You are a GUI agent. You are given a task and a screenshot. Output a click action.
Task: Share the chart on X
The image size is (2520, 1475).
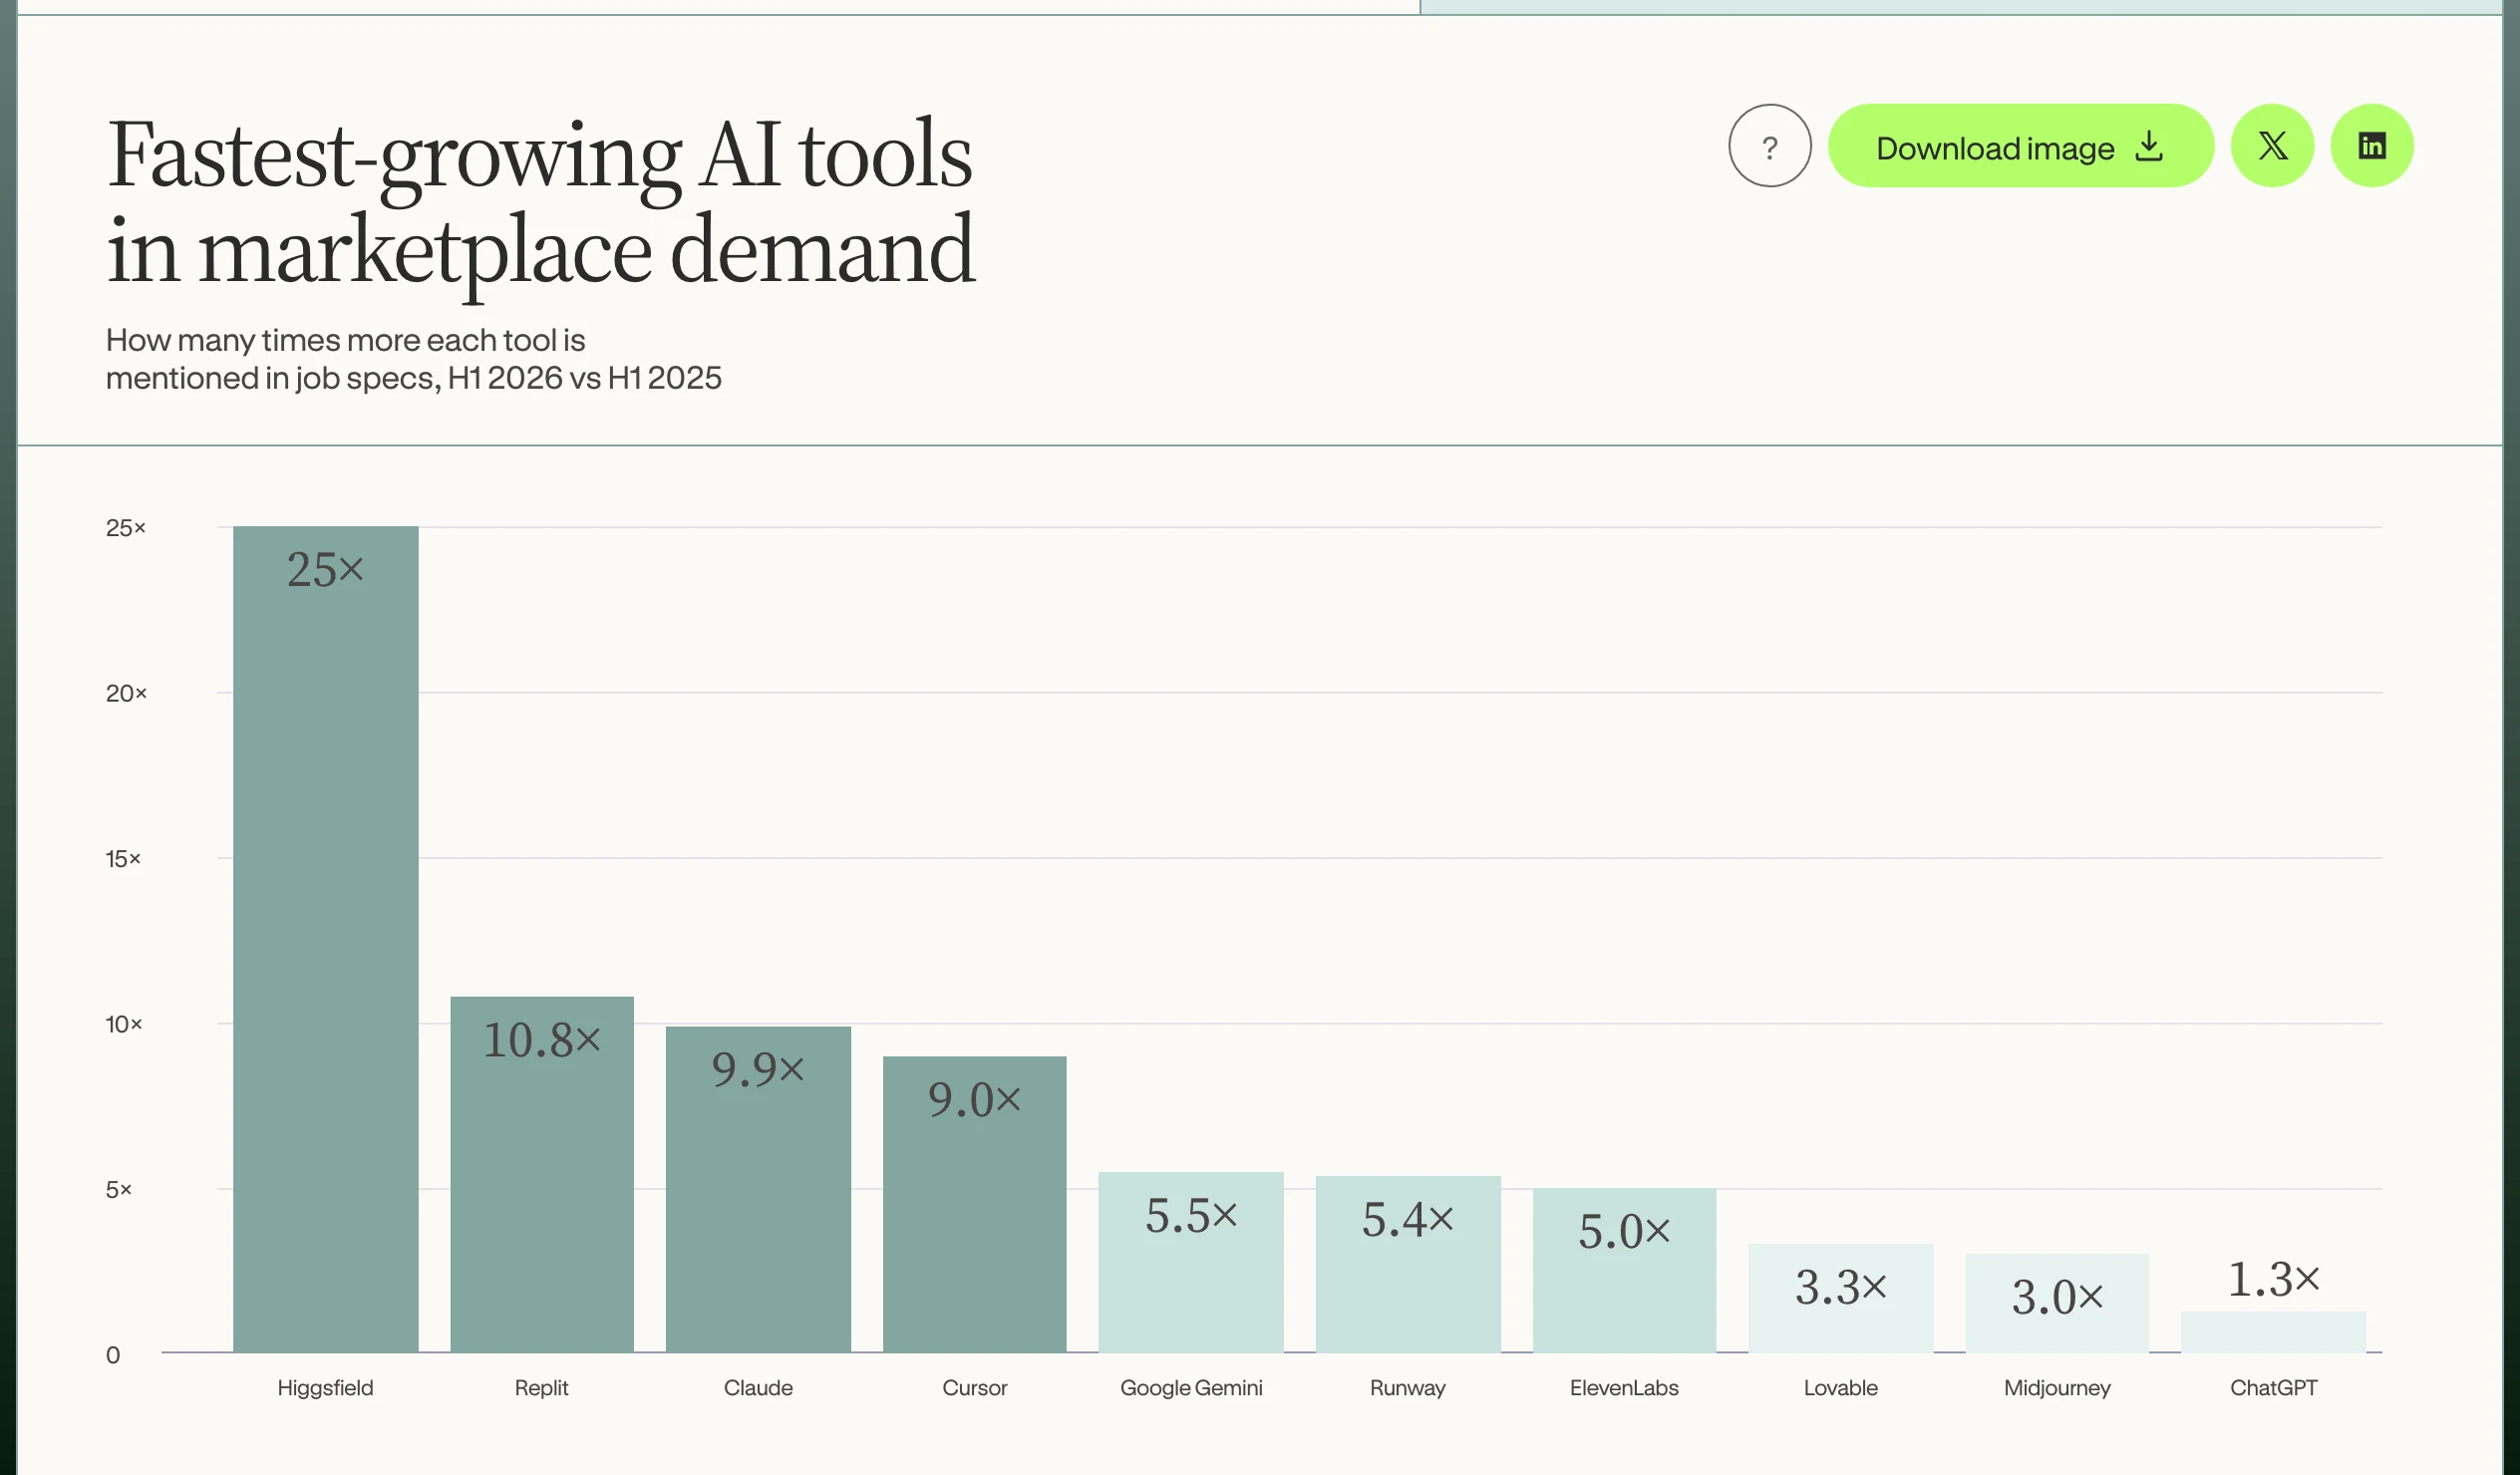click(x=2272, y=146)
